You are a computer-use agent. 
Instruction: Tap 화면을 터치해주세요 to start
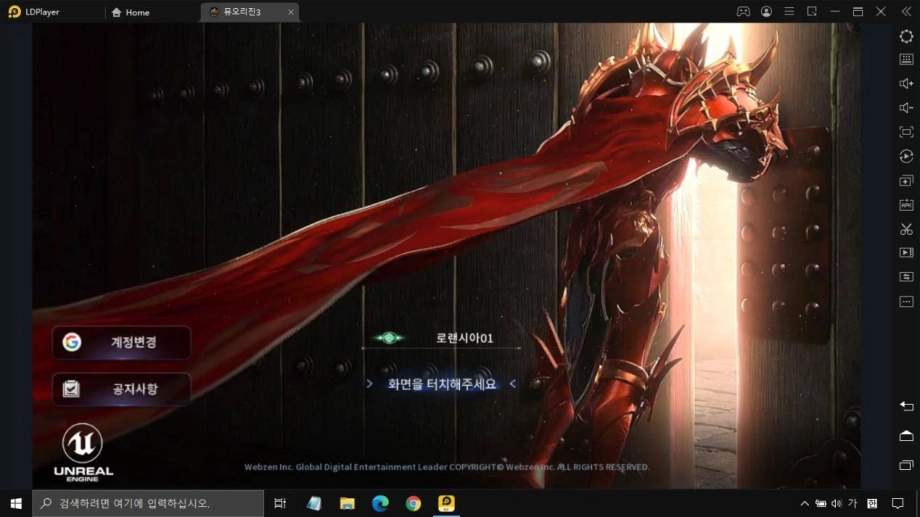point(441,384)
